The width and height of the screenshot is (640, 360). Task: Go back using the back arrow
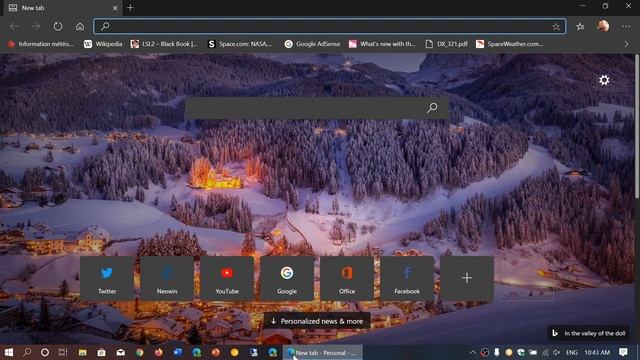coord(14,27)
